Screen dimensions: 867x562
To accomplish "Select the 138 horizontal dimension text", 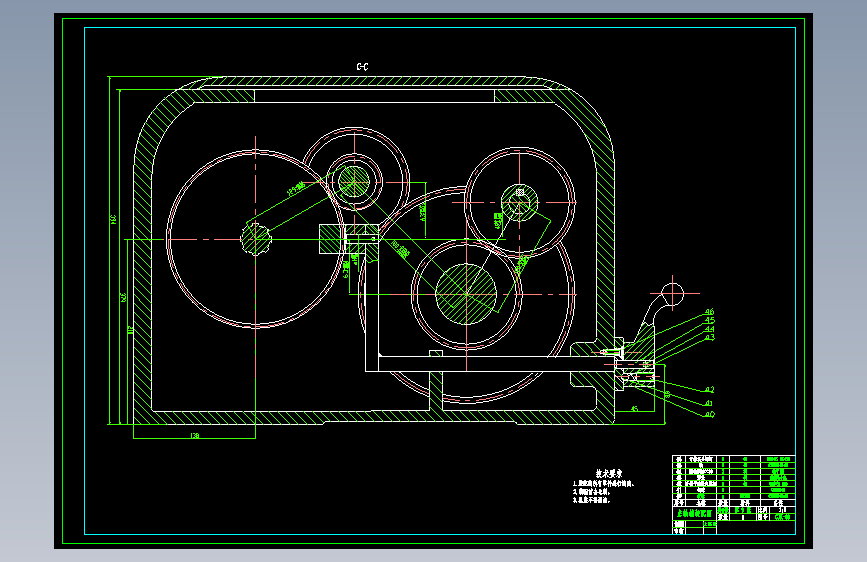I will 195,436.
